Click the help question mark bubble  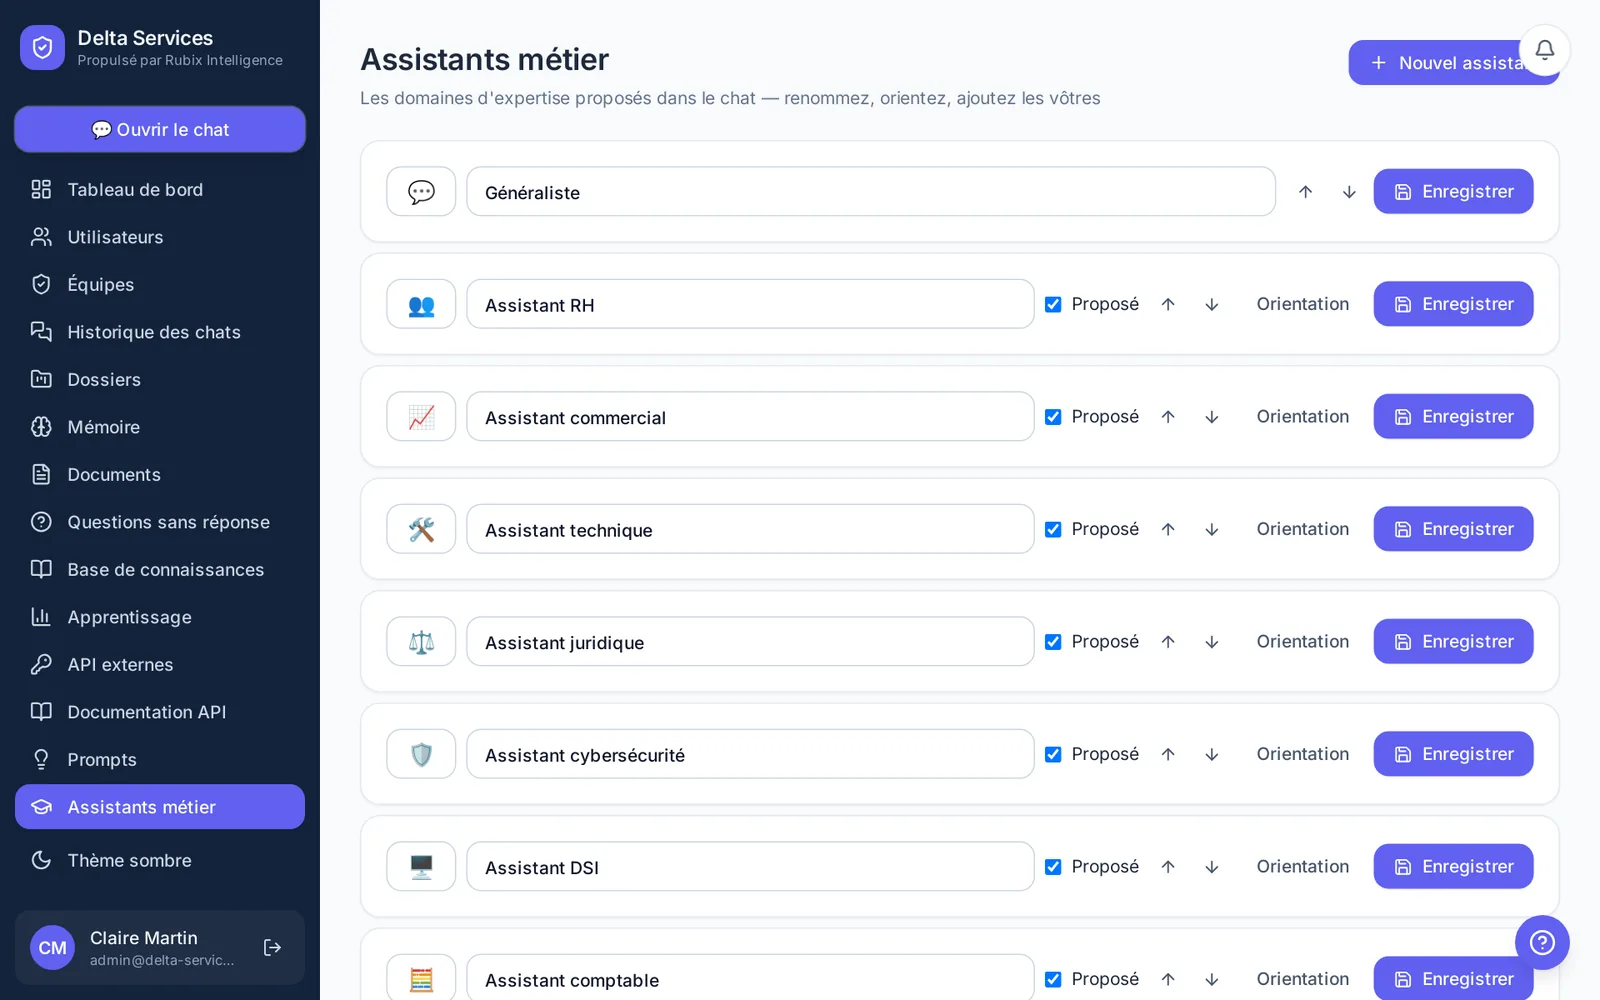pyautogui.click(x=1542, y=942)
